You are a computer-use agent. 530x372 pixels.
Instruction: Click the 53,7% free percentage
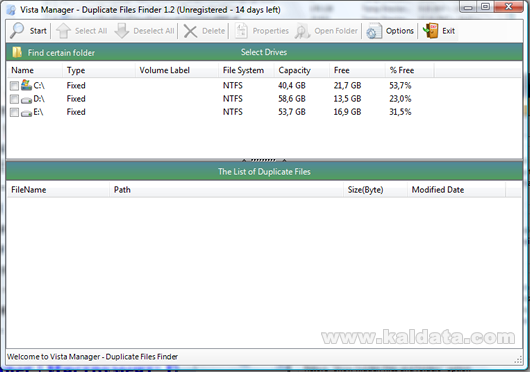click(x=400, y=85)
